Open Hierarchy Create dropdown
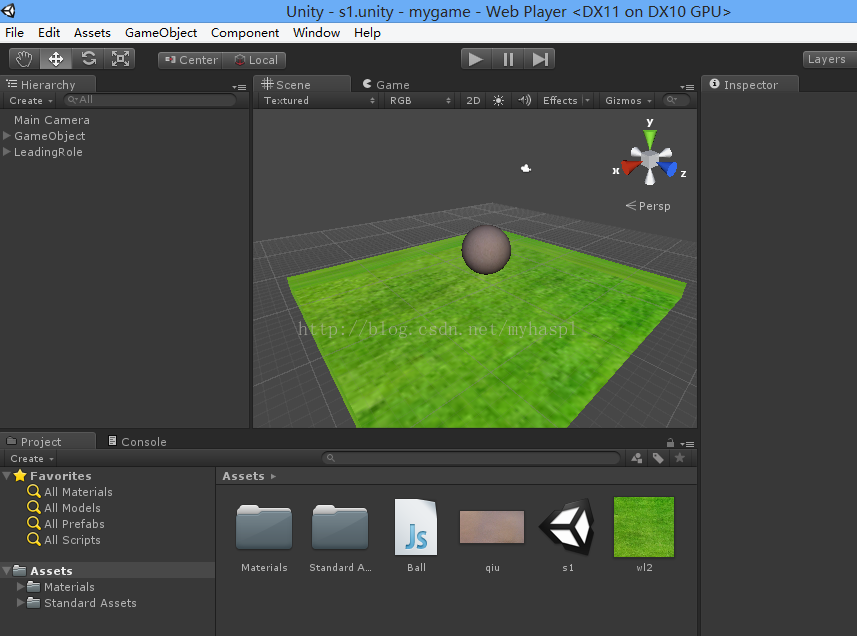This screenshot has height=636, width=857. point(31,101)
